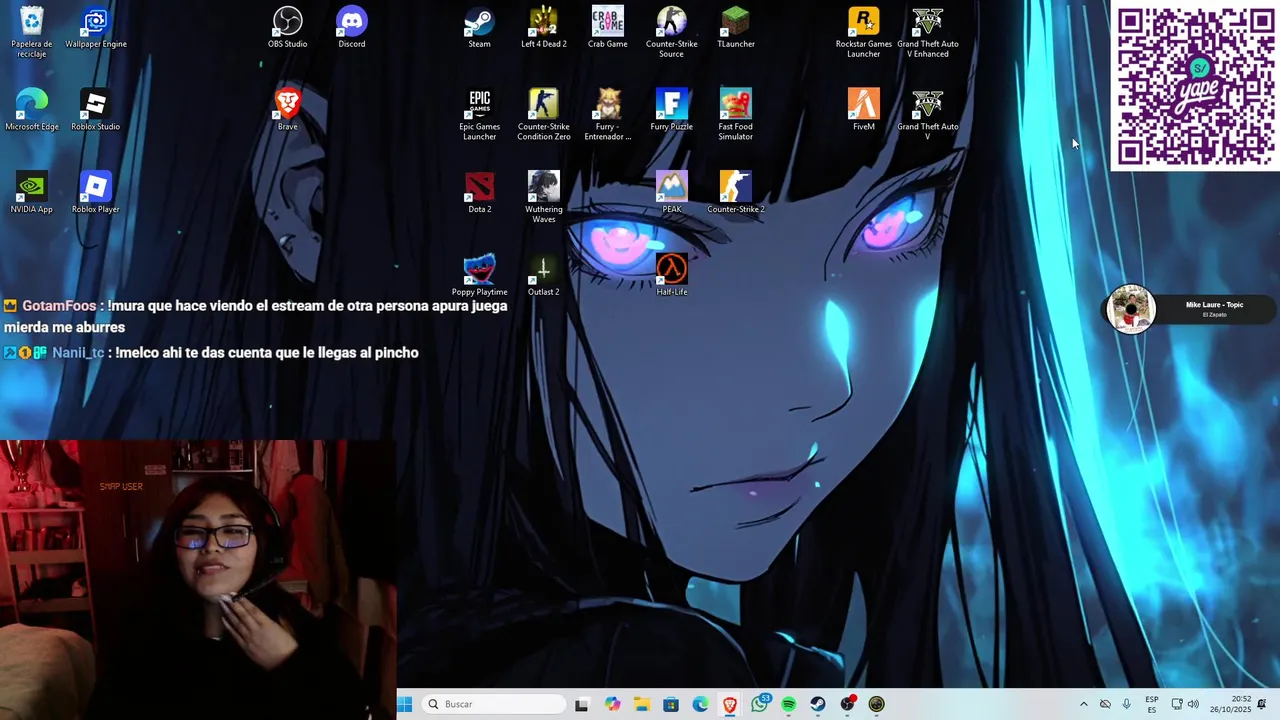Select the Steam desktop icon
This screenshot has height=720, width=1280.
coord(480,28)
